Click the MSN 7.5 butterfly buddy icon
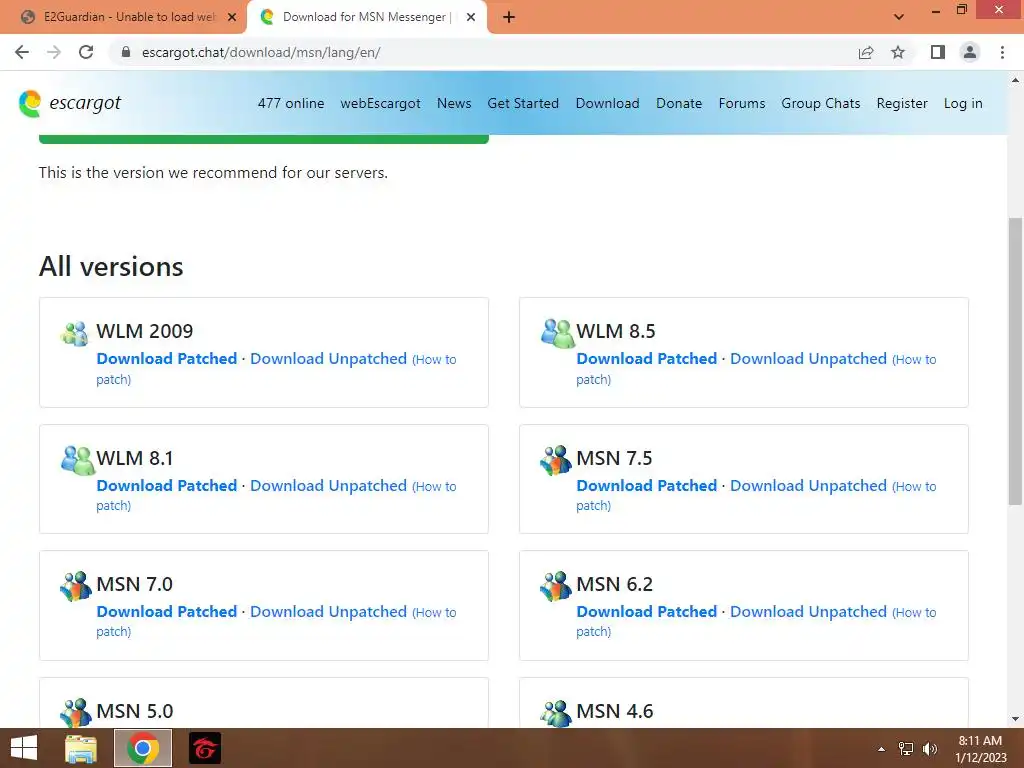Image resolution: width=1024 pixels, height=768 pixels. [x=556, y=460]
